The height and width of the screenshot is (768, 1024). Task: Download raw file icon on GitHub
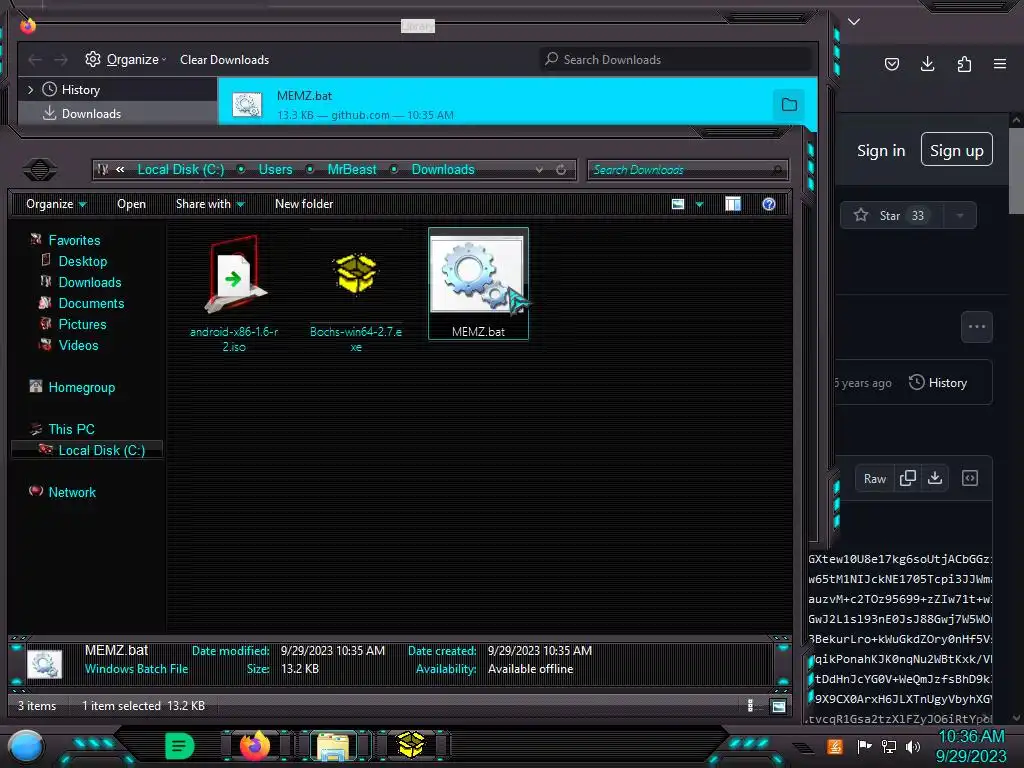click(x=935, y=478)
